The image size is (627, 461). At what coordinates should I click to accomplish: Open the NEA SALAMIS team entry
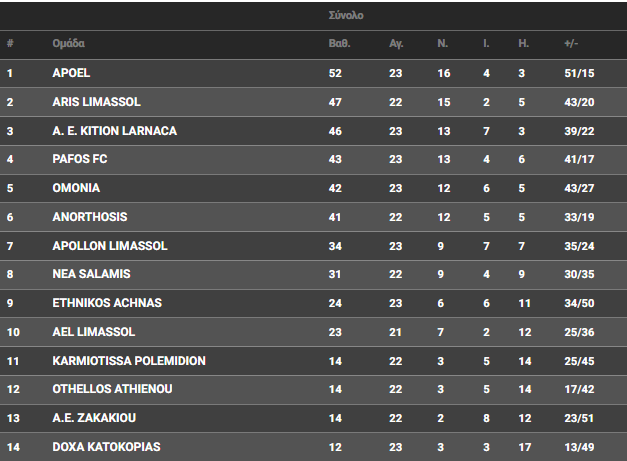coord(91,274)
